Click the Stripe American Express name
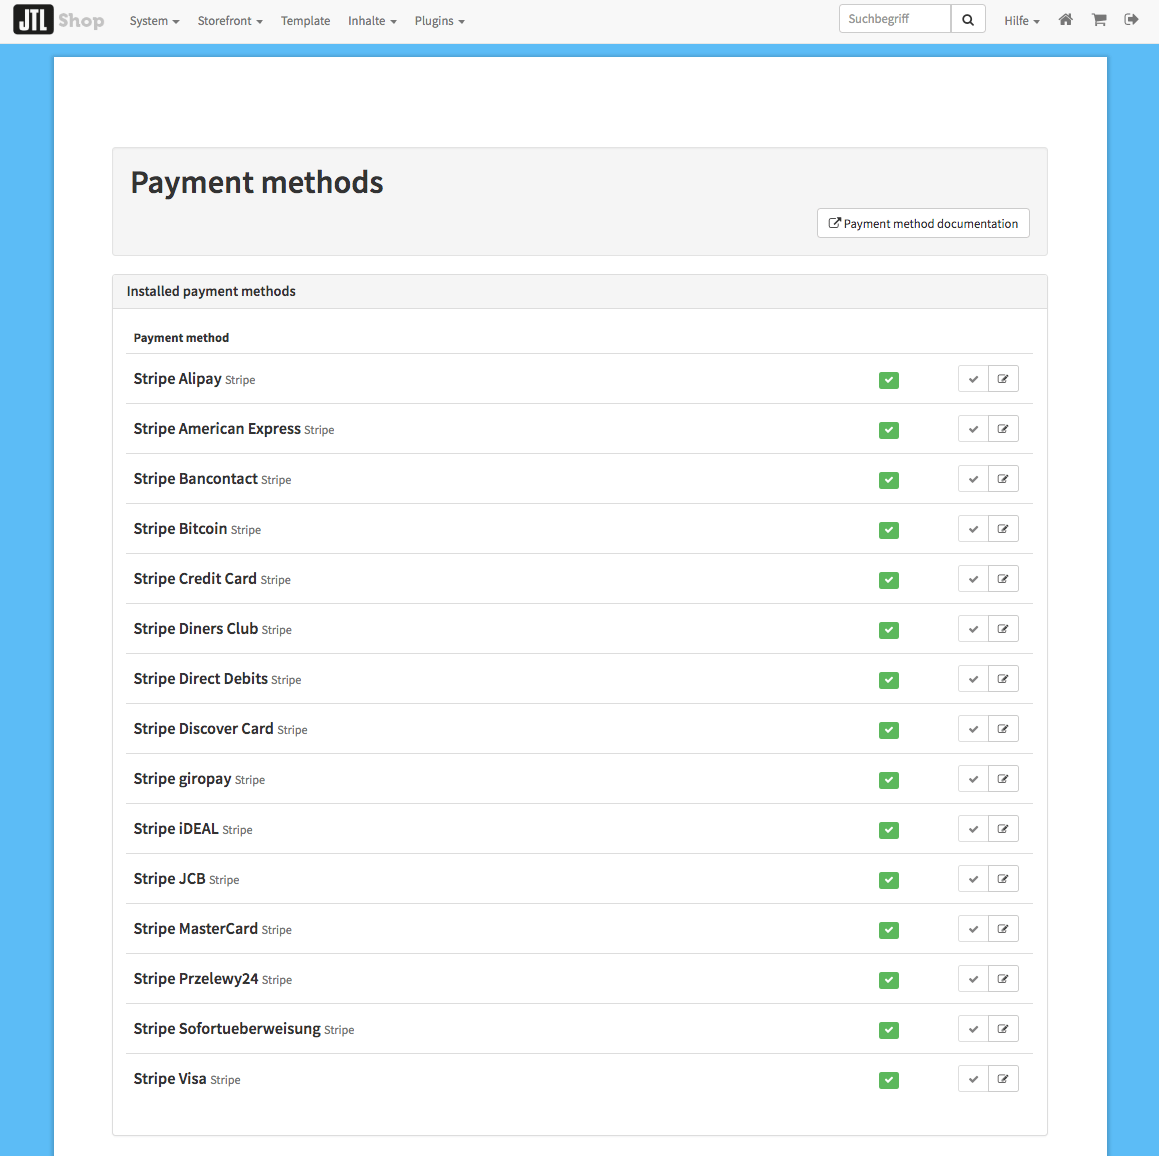The image size is (1159, 1156). click(x=217, y=429)
